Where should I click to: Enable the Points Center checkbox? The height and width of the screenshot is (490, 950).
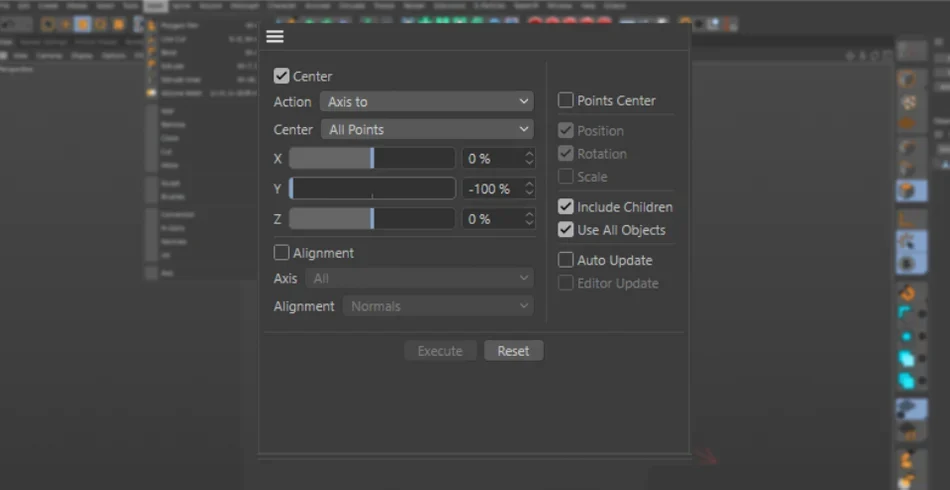[565, 101]
